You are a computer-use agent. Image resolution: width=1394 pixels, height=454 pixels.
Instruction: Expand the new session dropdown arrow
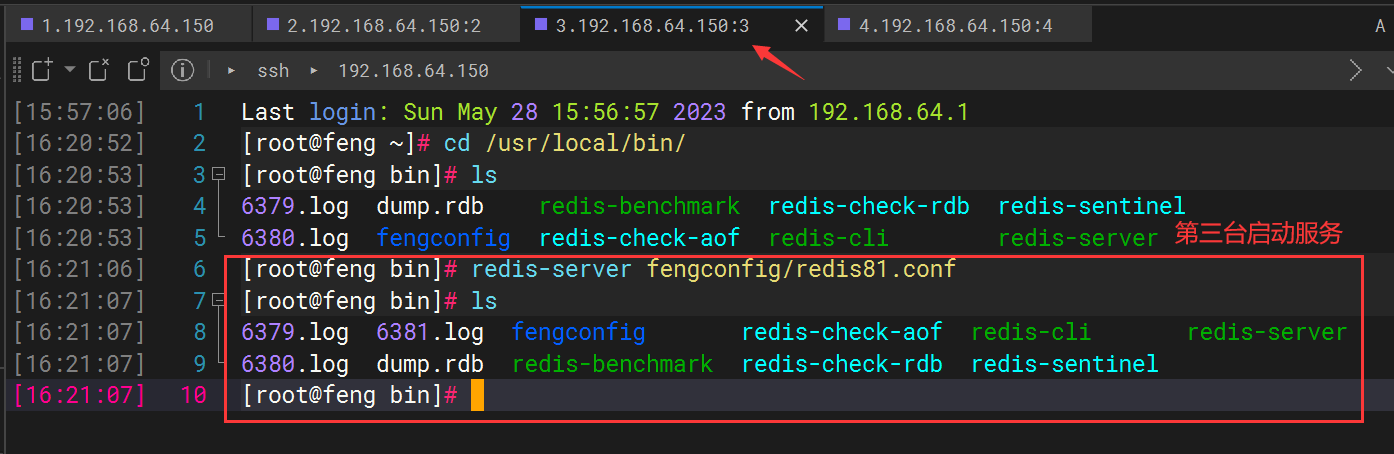69,70
